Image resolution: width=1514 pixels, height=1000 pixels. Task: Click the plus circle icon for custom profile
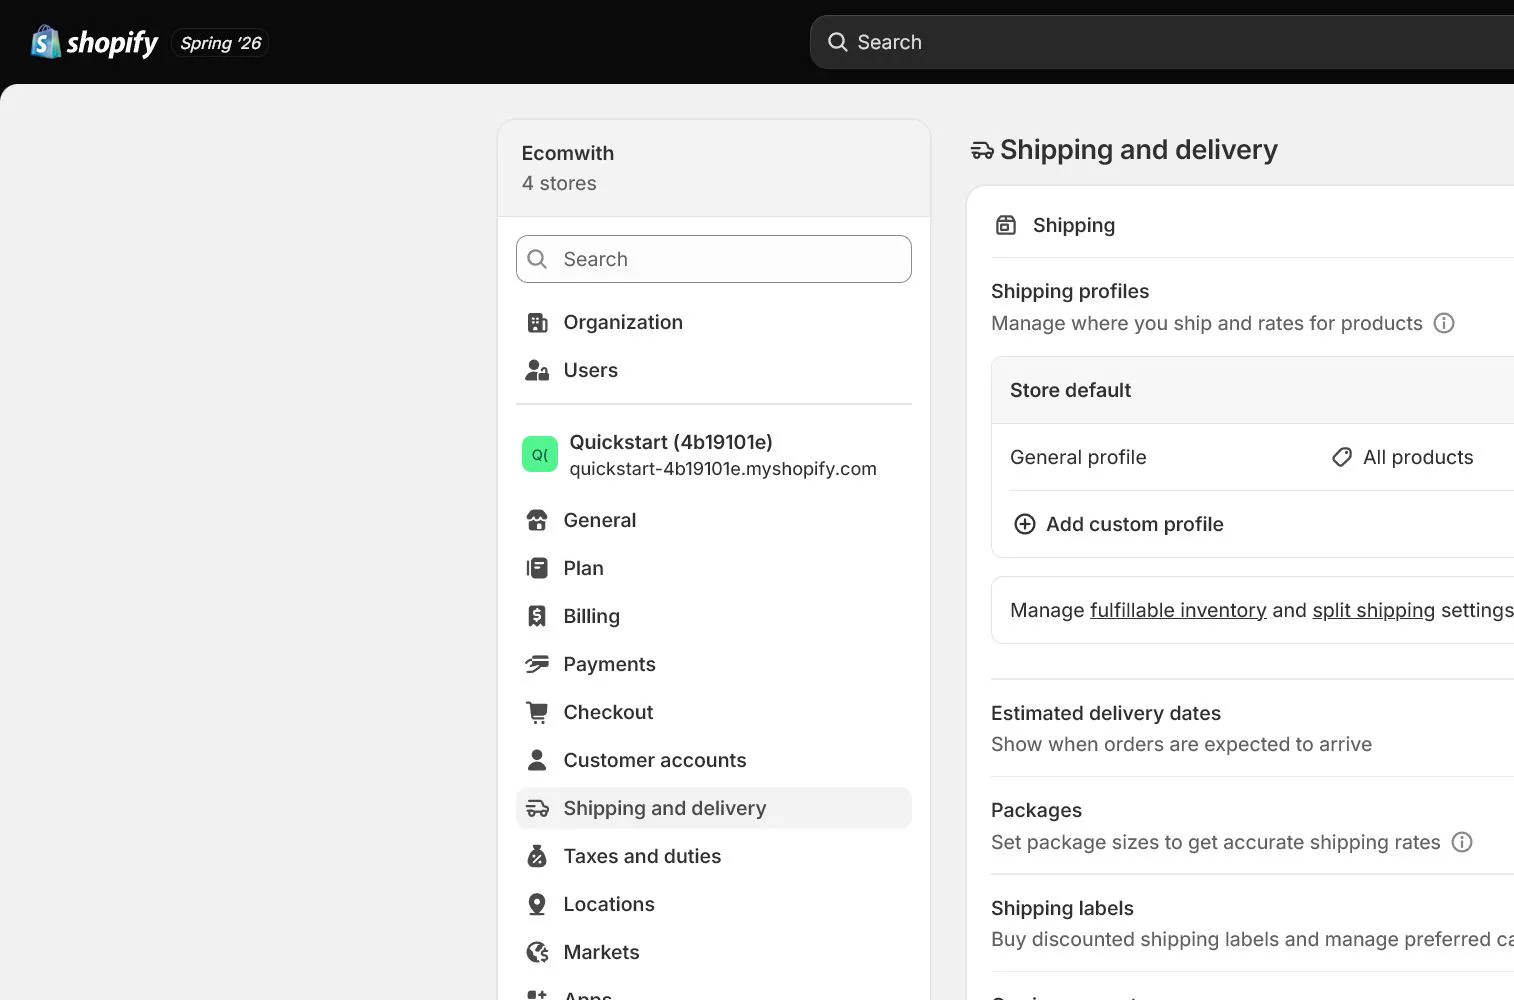click(1024, 524)
